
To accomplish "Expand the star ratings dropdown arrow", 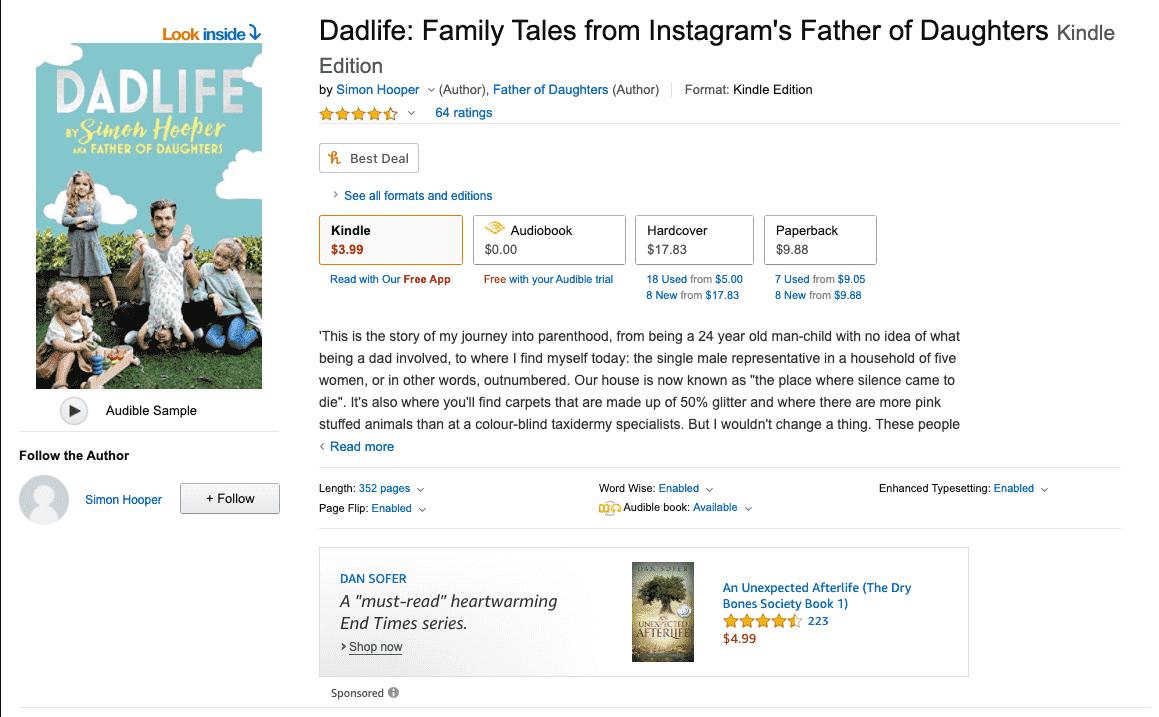I will [411, 114].
